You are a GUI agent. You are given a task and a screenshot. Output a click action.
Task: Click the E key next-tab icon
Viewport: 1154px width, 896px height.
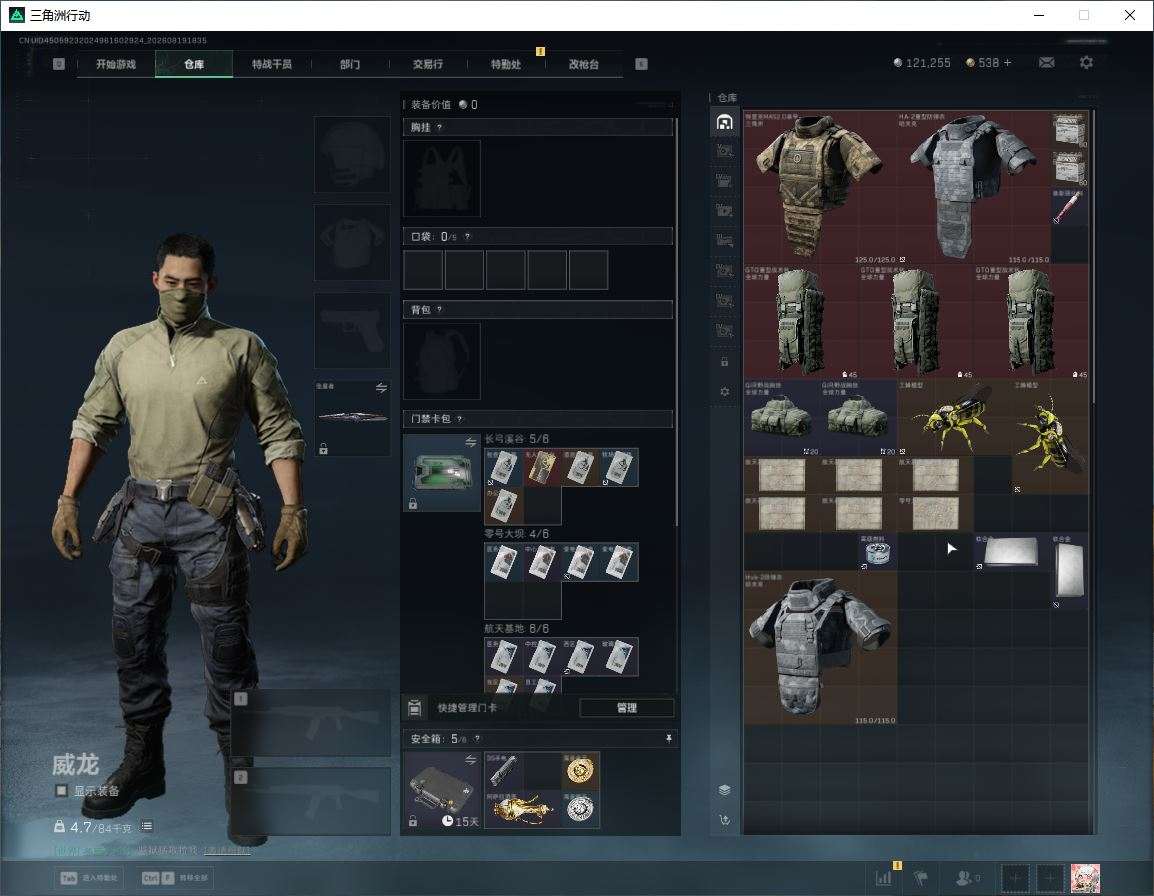point(641,64)
